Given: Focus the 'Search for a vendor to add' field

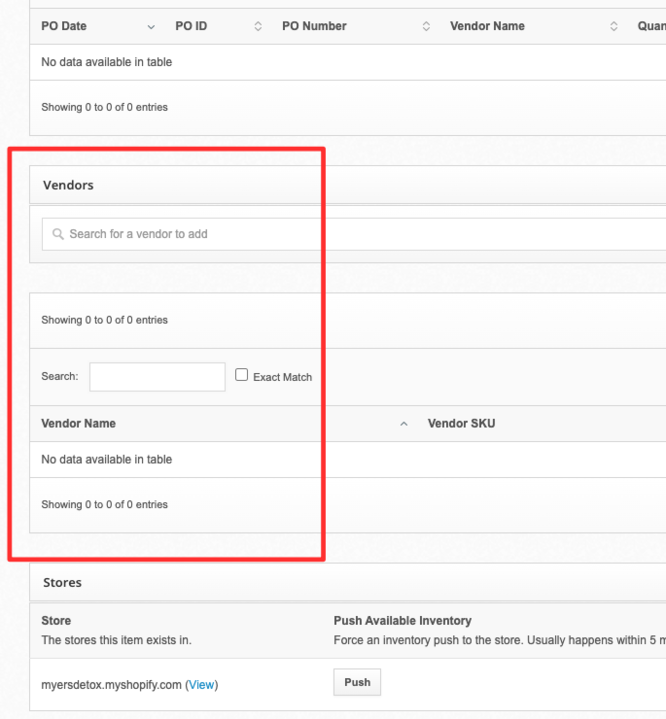Looking at the screenshot, I should [x=350, y=234].
